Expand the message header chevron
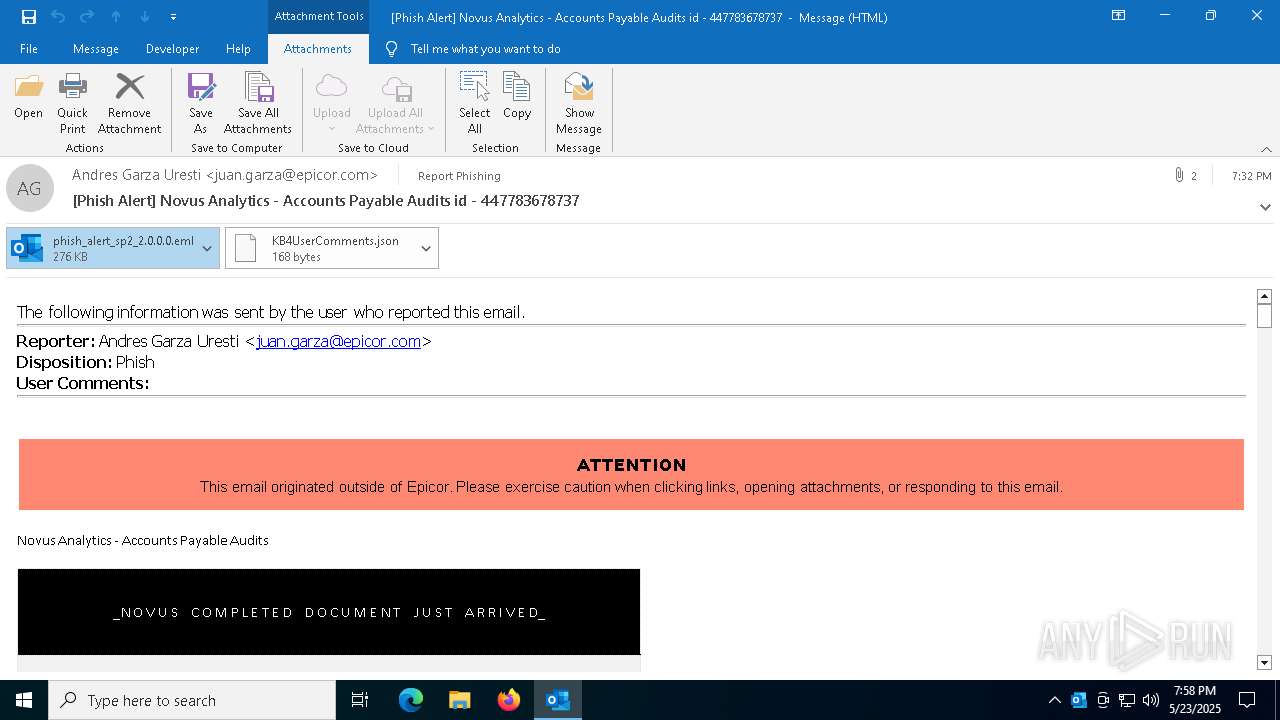The height and width of the screenshot is (720, 1280). coord(1265,207)
